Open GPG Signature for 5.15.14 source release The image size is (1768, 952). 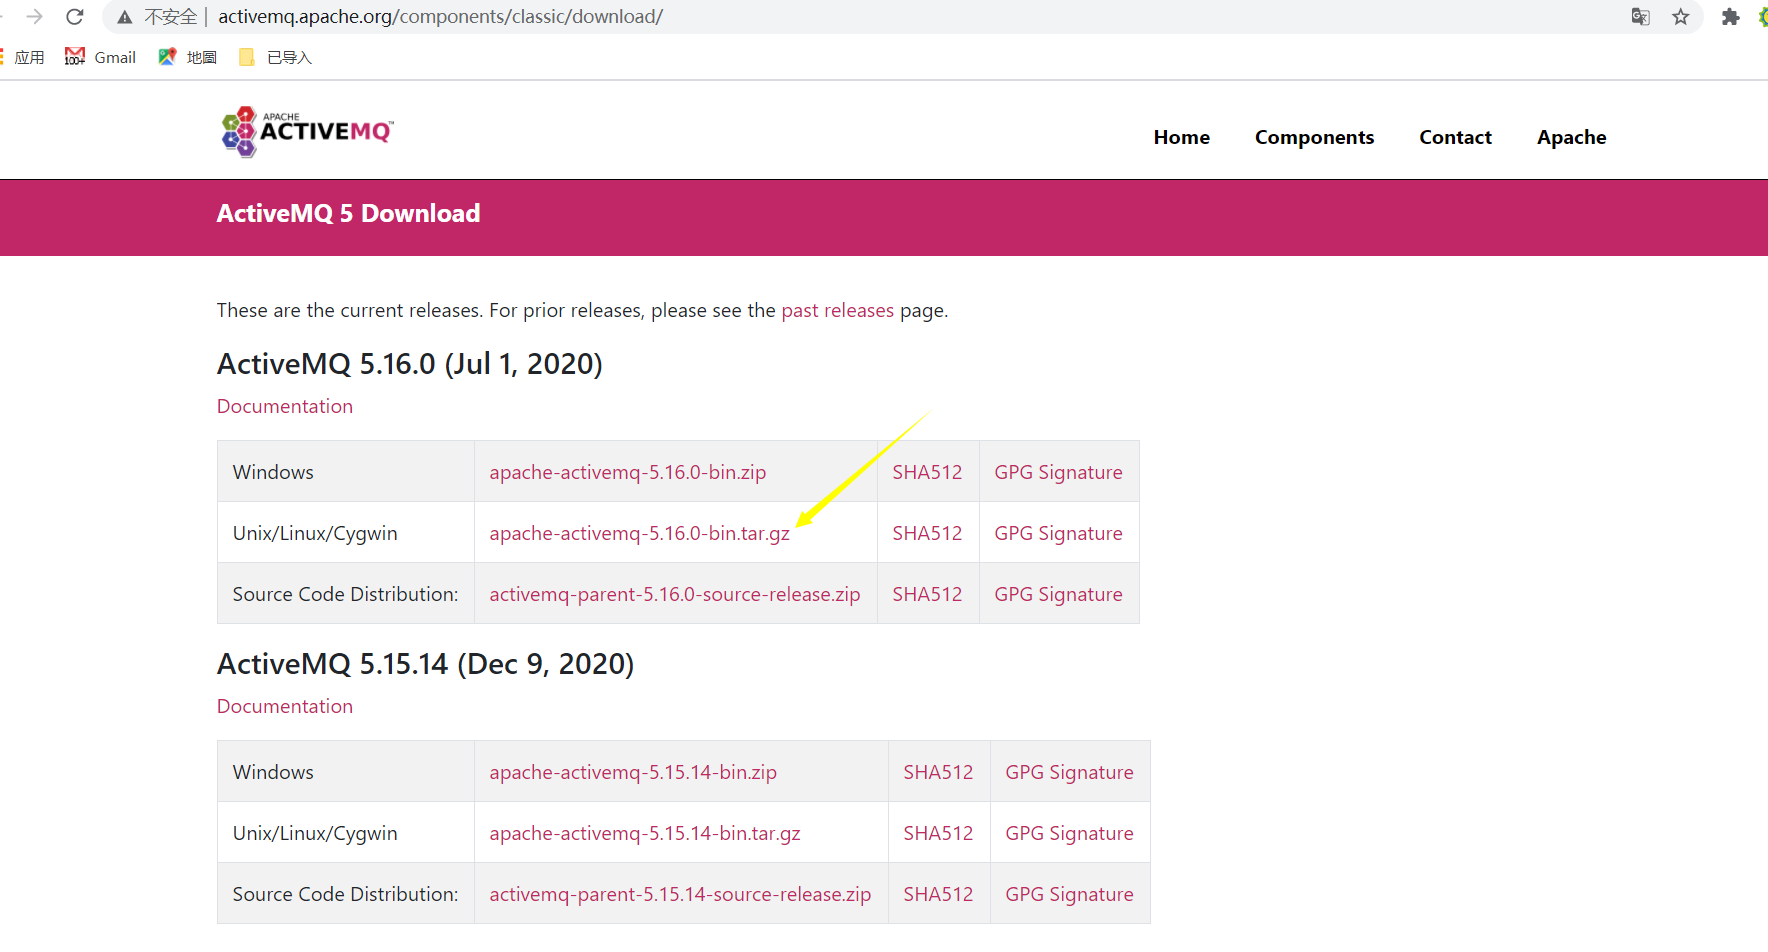pyautogui.click(x=1069, y=894)
